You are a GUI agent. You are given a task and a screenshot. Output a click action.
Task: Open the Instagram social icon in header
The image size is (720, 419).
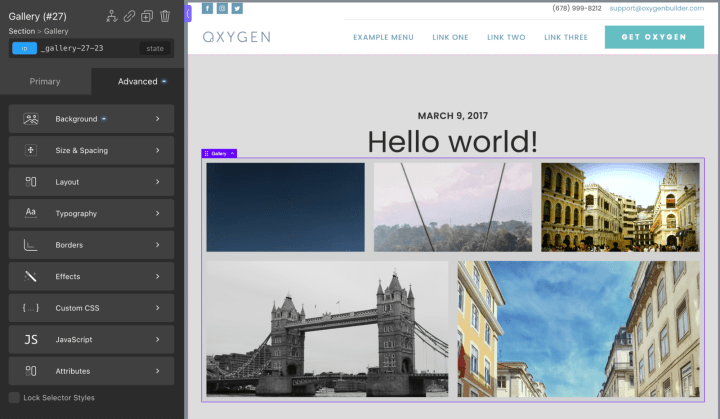point(222,8)
